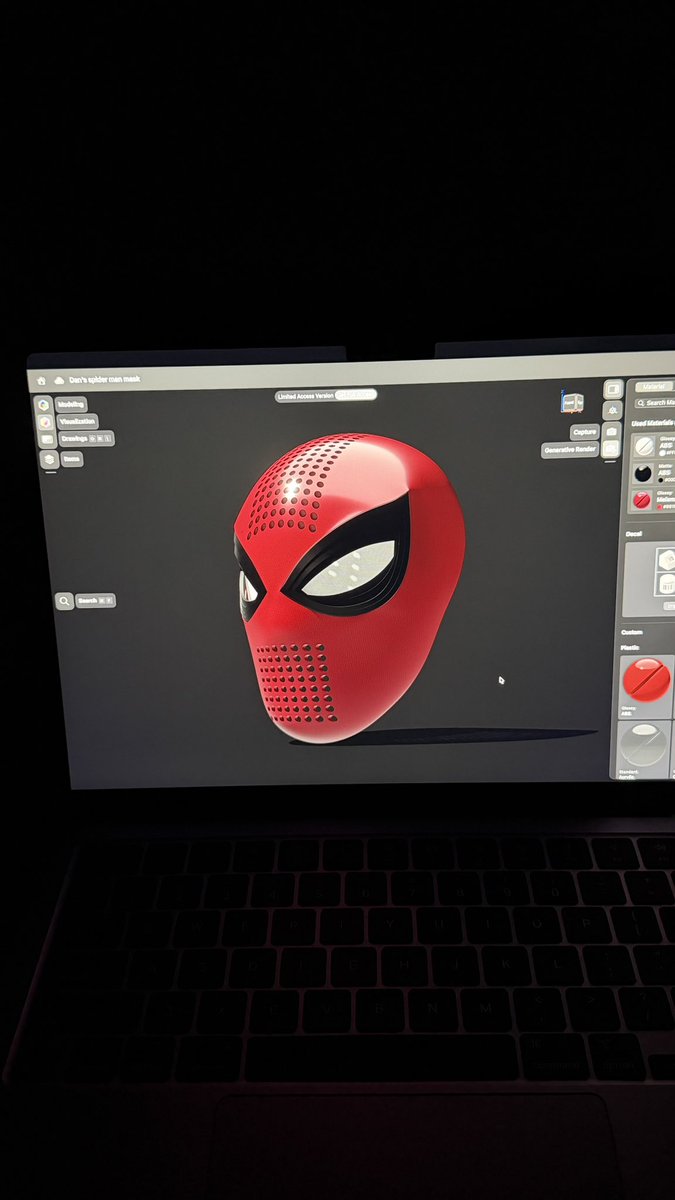Image resolution: width=675 pixels, height=1200 pixels.
Task: Click the Generative Render label button
Action: tap(570, 450)
